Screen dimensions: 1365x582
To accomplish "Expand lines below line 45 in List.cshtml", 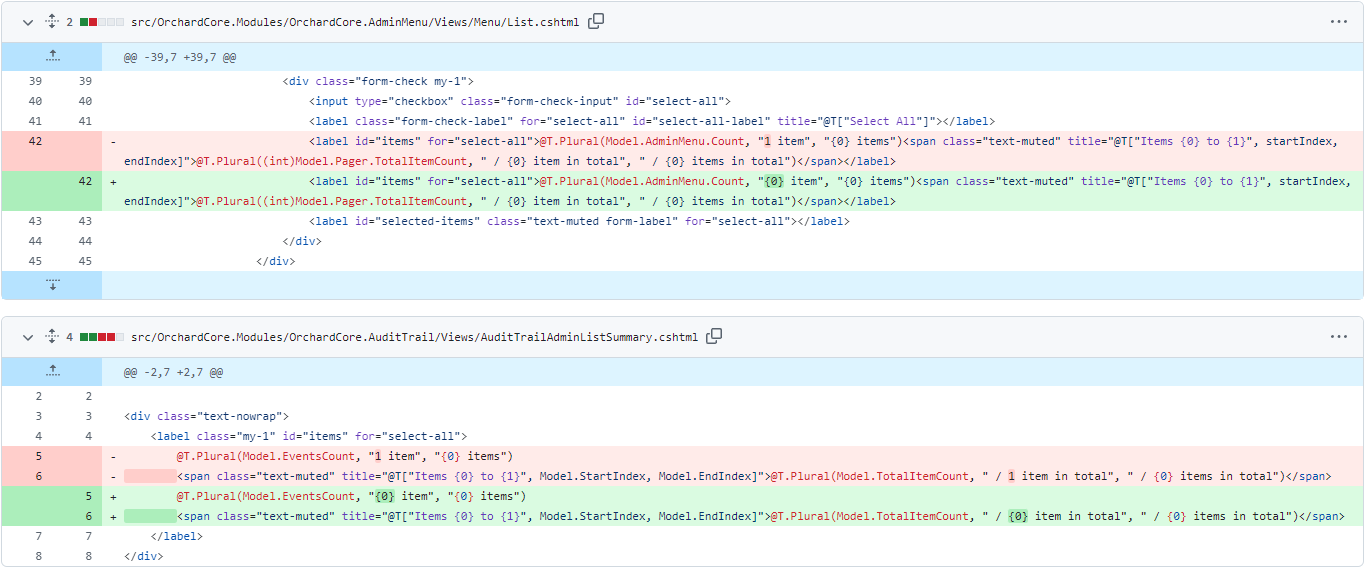I will [x=52, y=285].
